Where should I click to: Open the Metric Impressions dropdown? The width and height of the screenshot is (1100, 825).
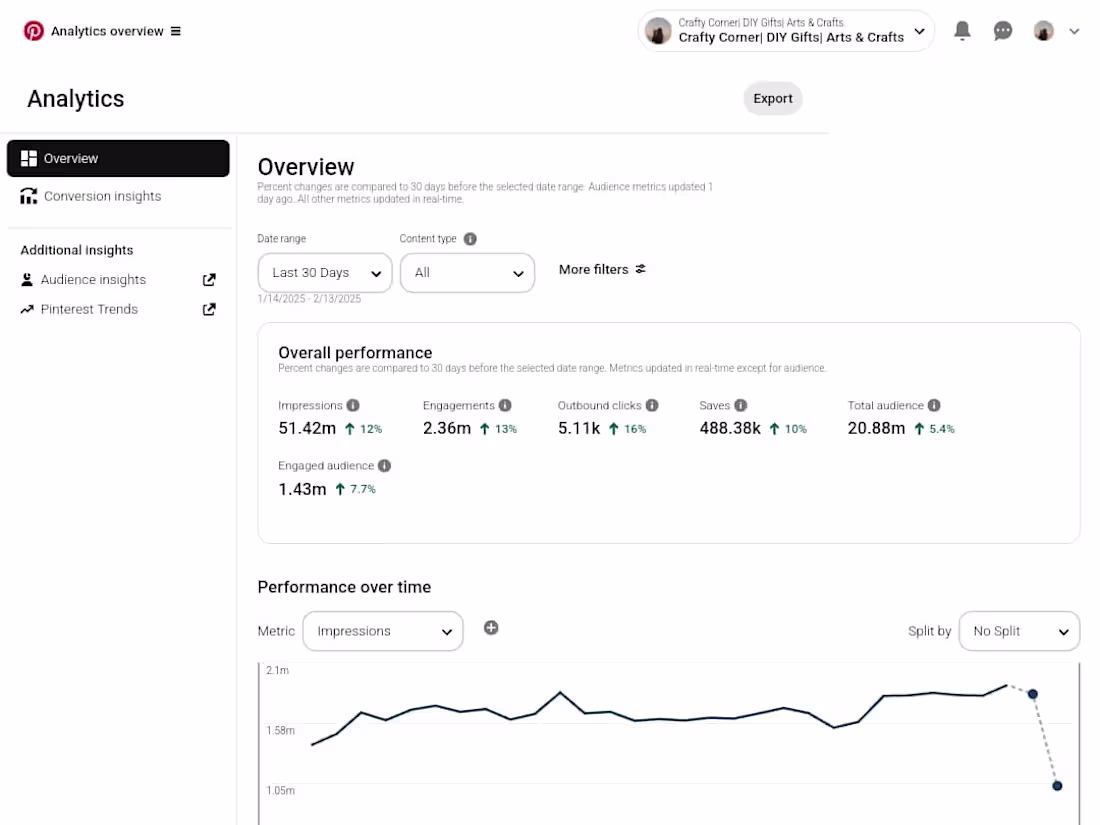383,631
